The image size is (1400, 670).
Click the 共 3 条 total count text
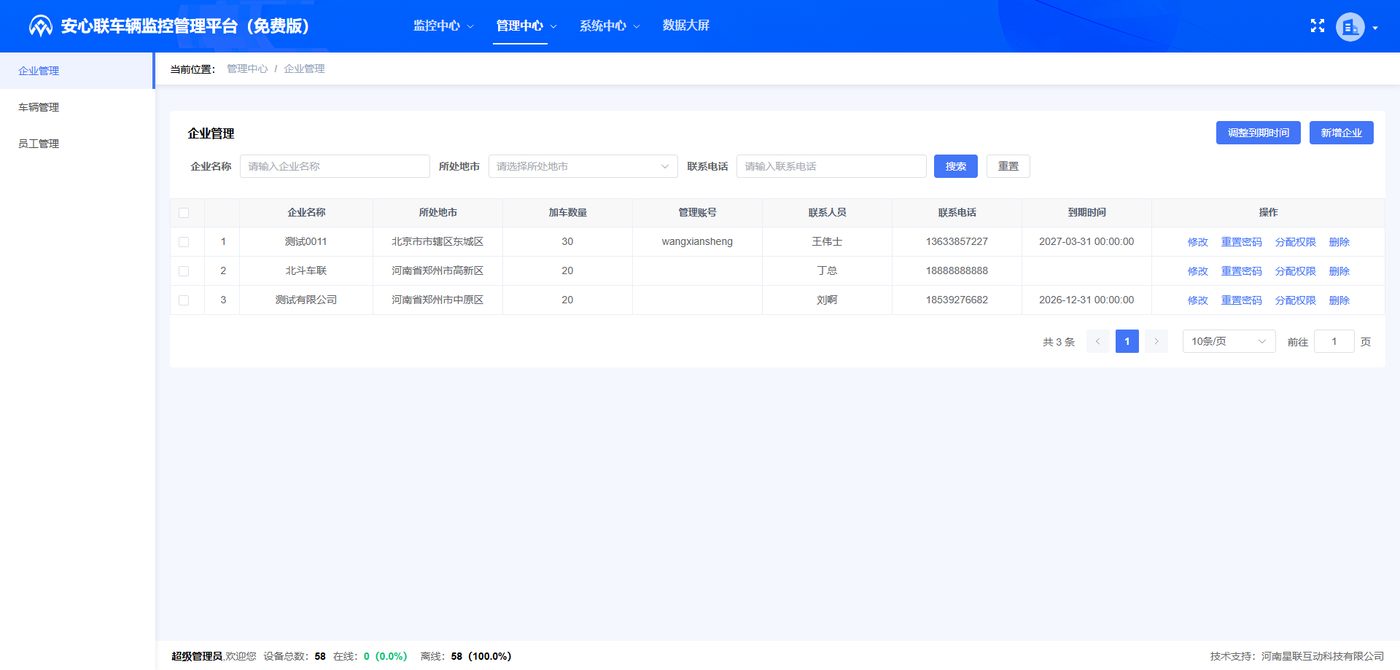pyautogui.click(x=1058, y=342)
